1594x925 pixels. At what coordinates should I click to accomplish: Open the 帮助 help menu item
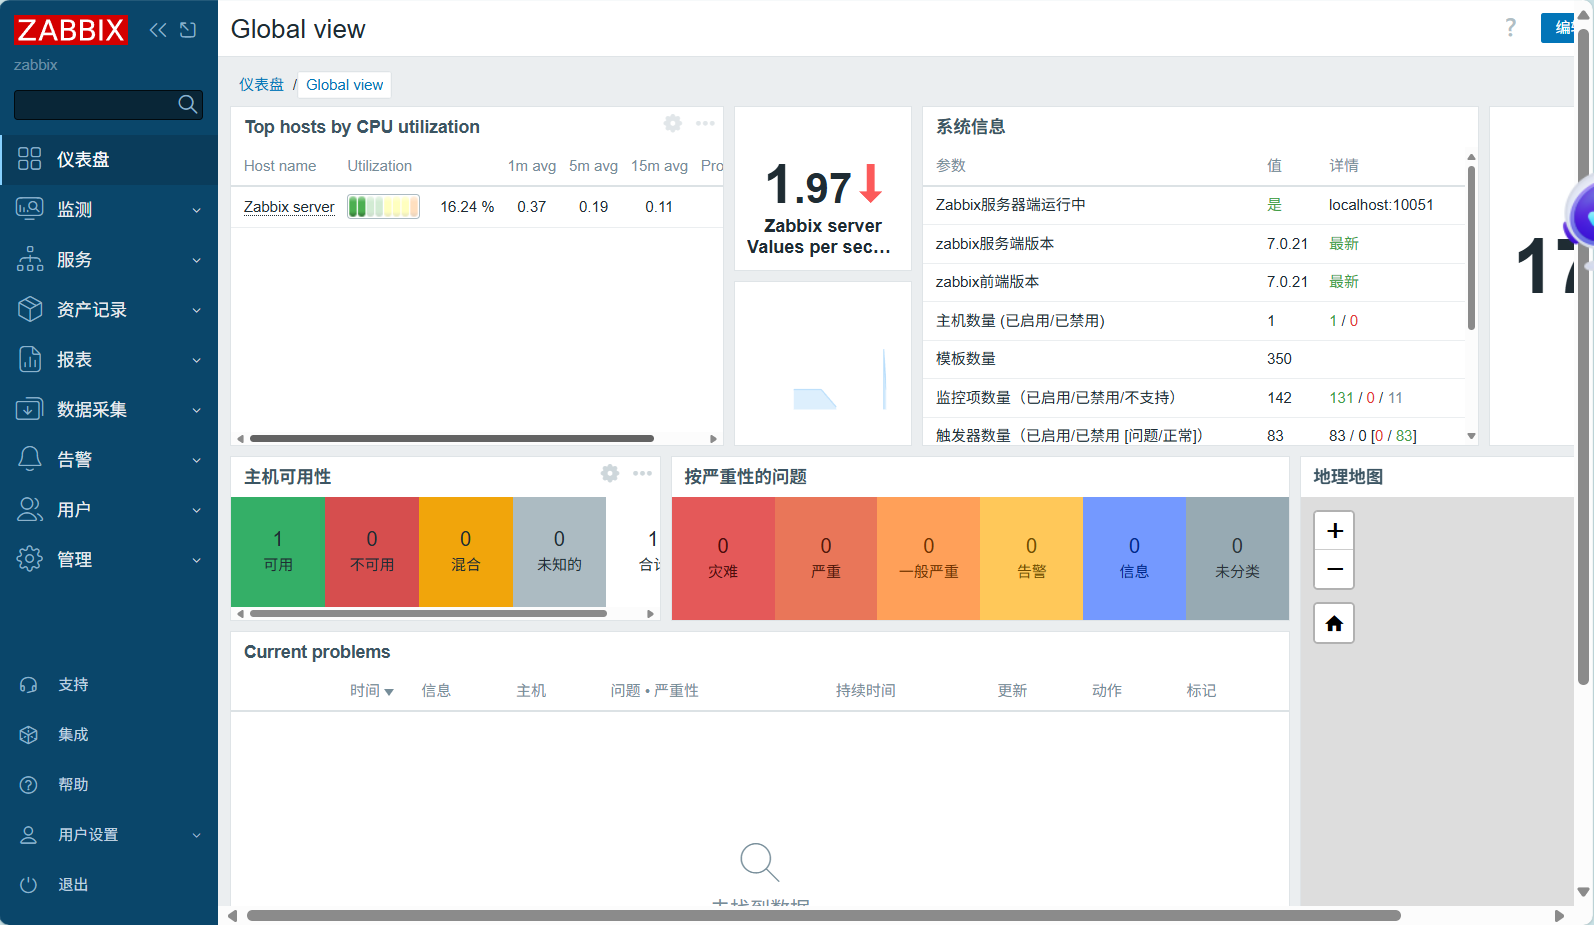[x=109, y=785]
